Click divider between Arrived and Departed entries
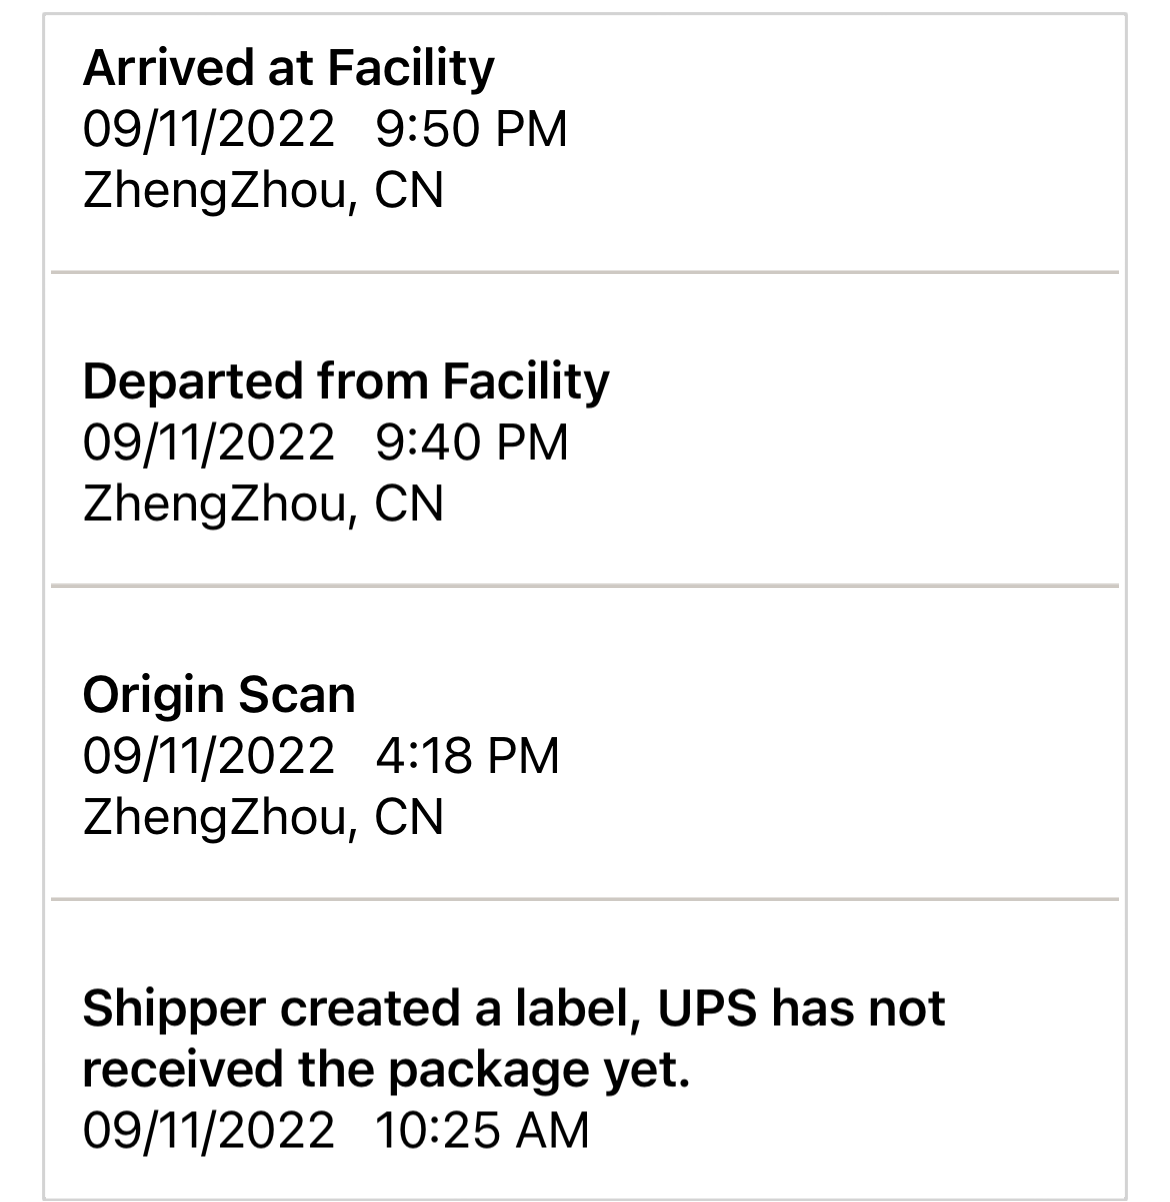Image resolution: width=1170 pixels, height=1202 pixels. (584, 272)
